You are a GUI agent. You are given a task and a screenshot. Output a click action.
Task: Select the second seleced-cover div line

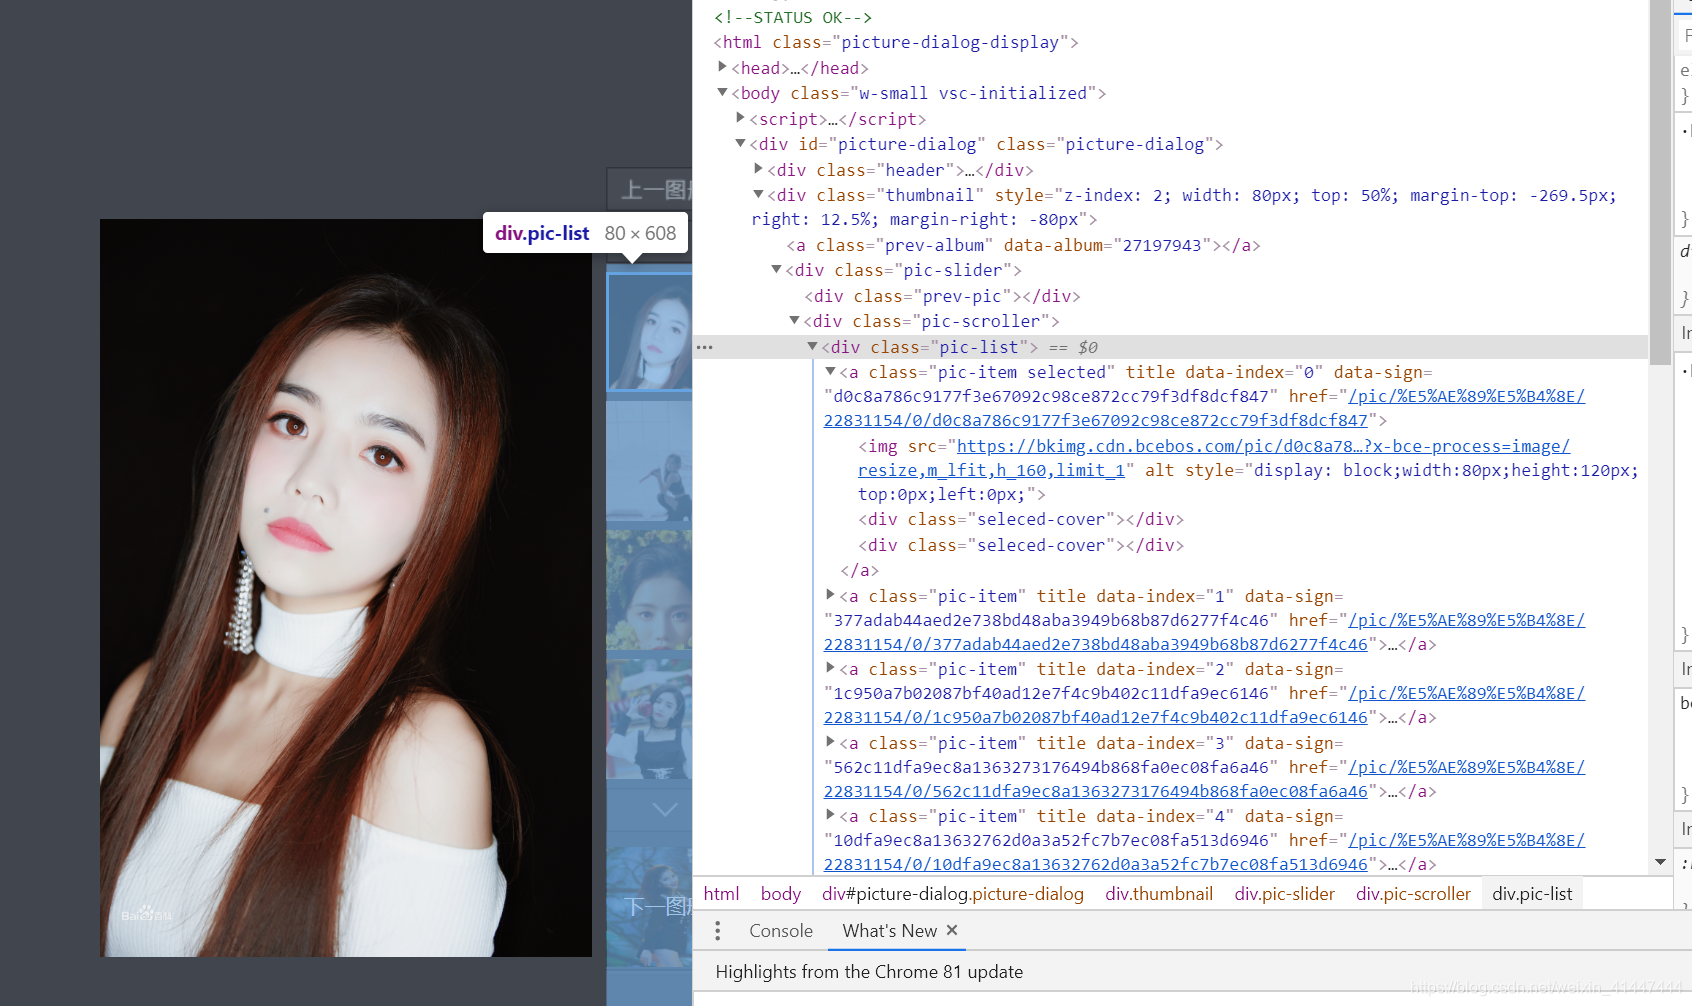1021,545
